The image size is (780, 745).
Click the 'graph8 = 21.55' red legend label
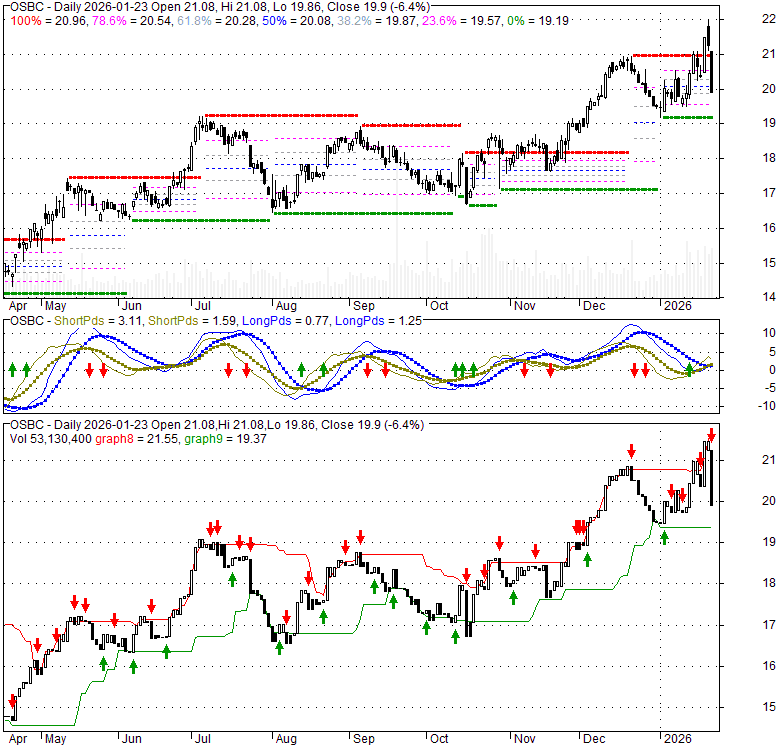click(136, 439)
